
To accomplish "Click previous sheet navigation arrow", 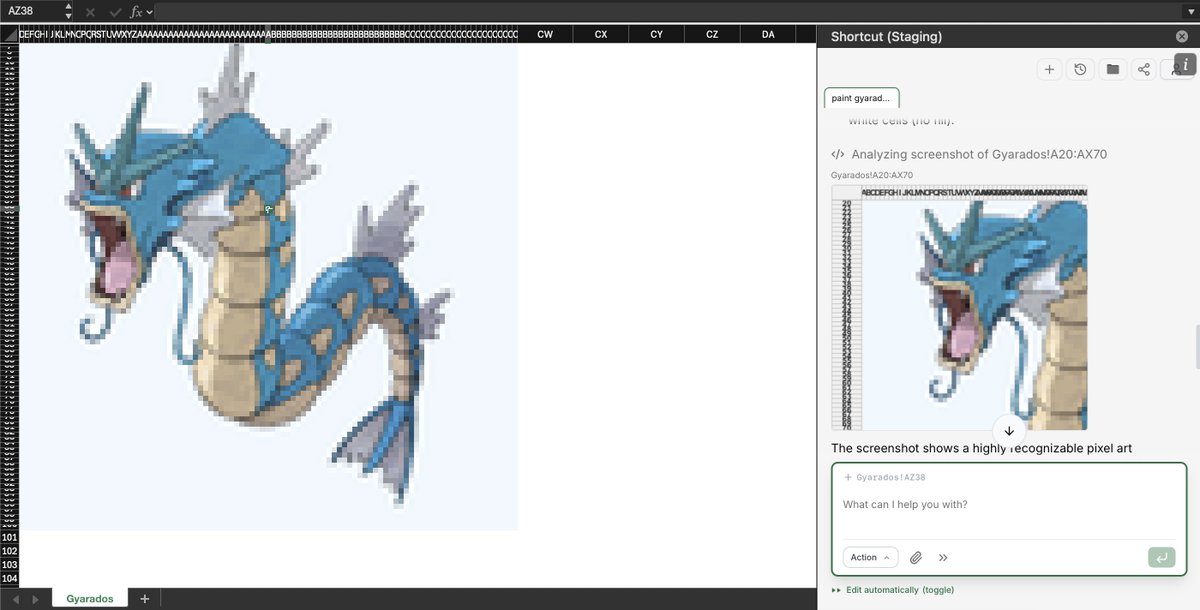I will tap(15, 599).
